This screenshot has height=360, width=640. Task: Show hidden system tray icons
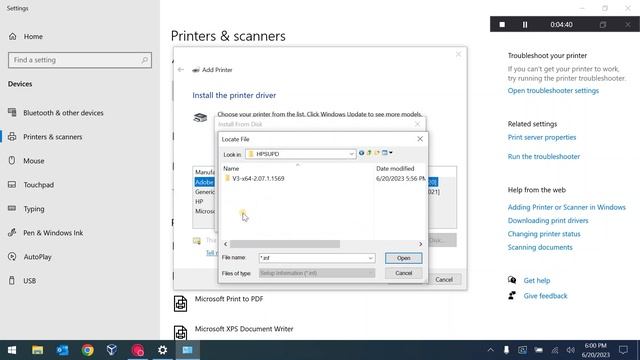[x=491, y=350]
